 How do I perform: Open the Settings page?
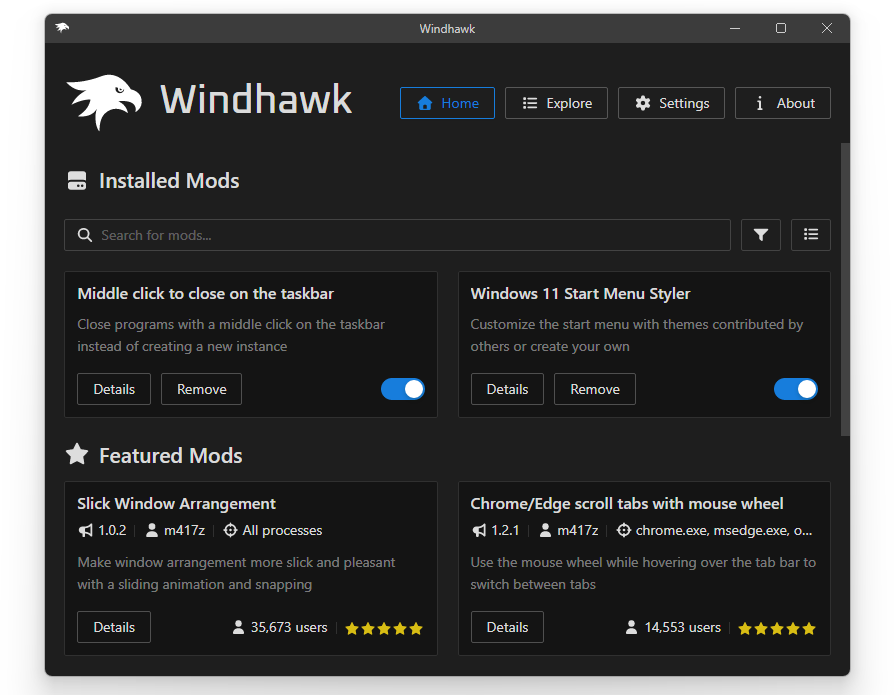(x=671, y=103)
